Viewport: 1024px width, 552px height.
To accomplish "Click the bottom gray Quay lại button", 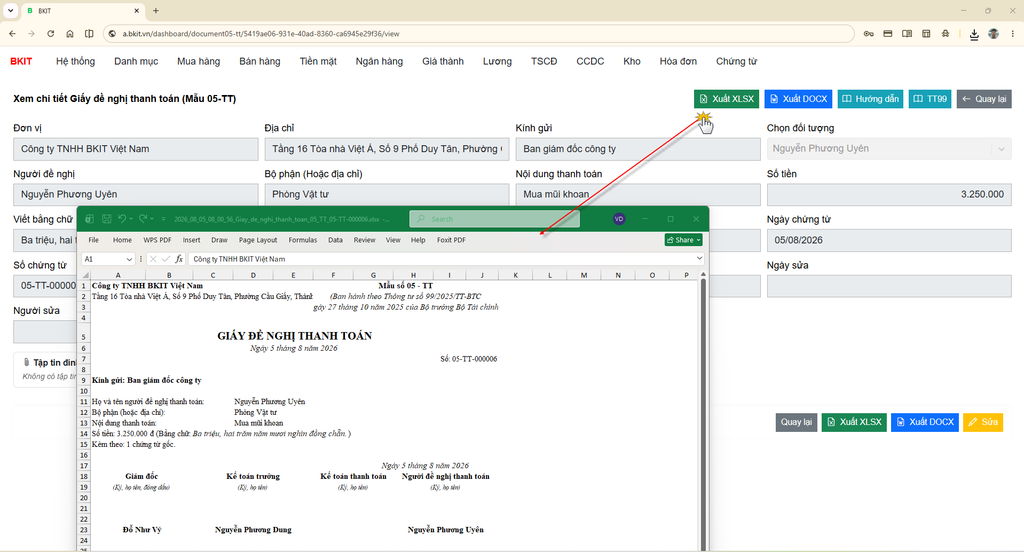I will 796,422.
